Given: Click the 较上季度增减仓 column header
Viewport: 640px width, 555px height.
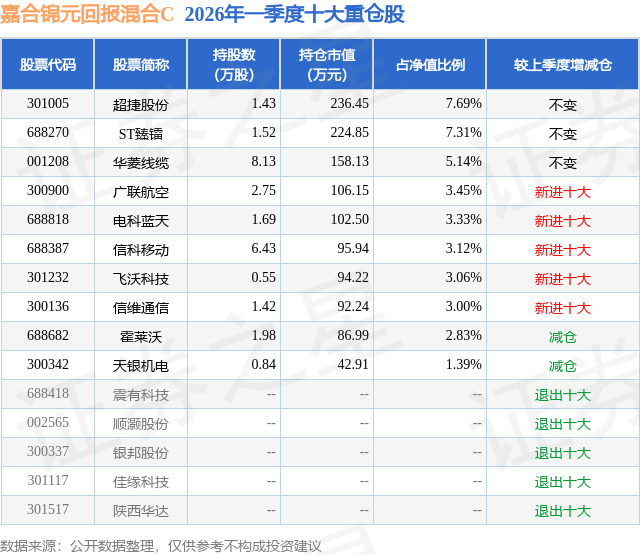Looking at the screenshot, I should [563, 64].
